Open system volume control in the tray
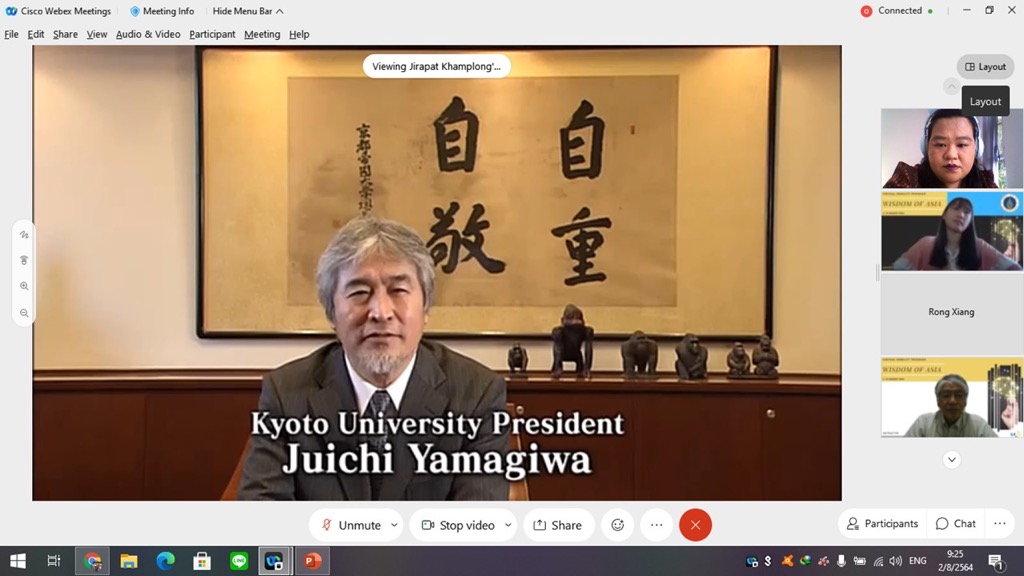This screenshot has height=576, width=1024. 895,561
